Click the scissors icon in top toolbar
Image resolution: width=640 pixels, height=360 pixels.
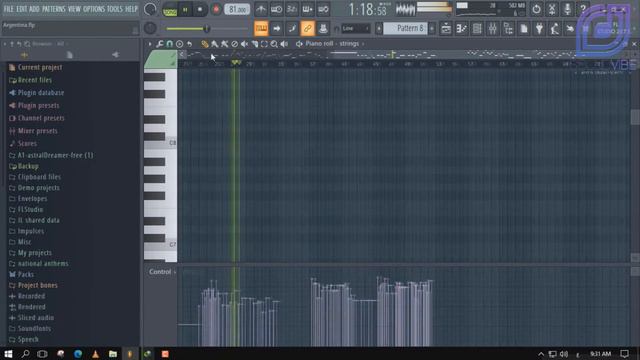pos(552,9)
